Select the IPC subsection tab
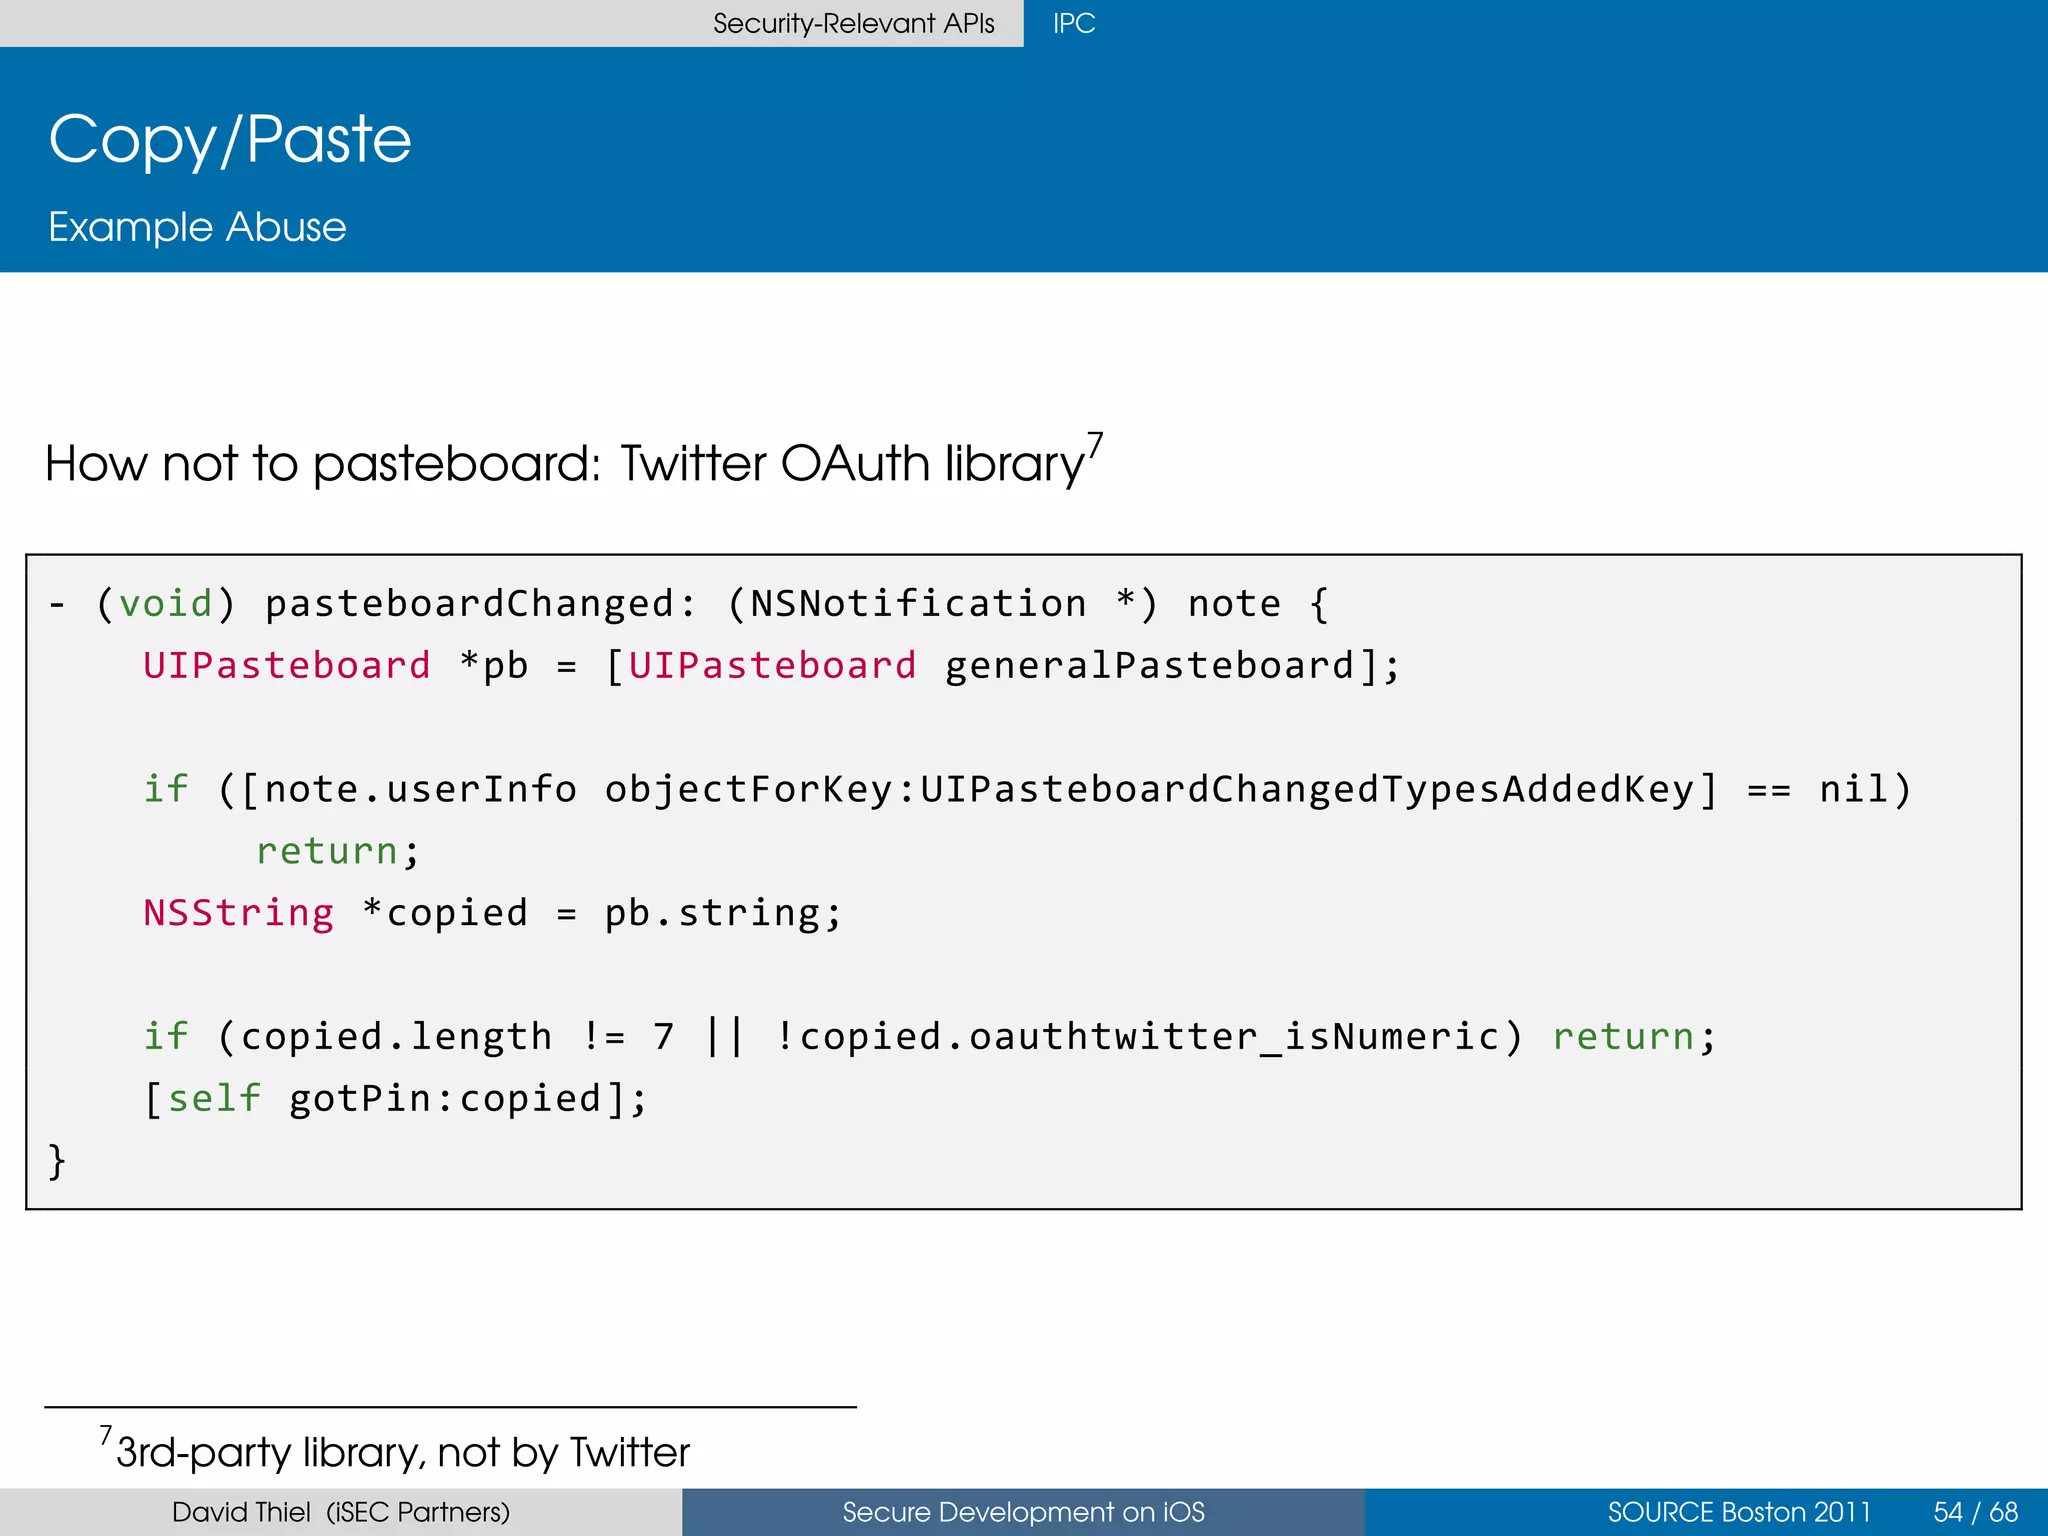The image size is (2048, 1536). [1074, 23]
